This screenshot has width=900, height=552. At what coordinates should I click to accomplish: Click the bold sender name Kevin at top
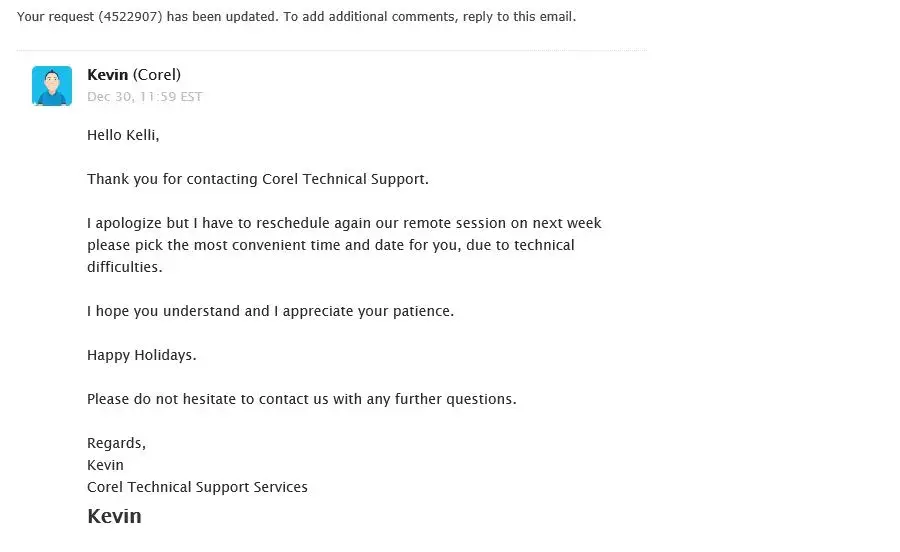(108, 75)
